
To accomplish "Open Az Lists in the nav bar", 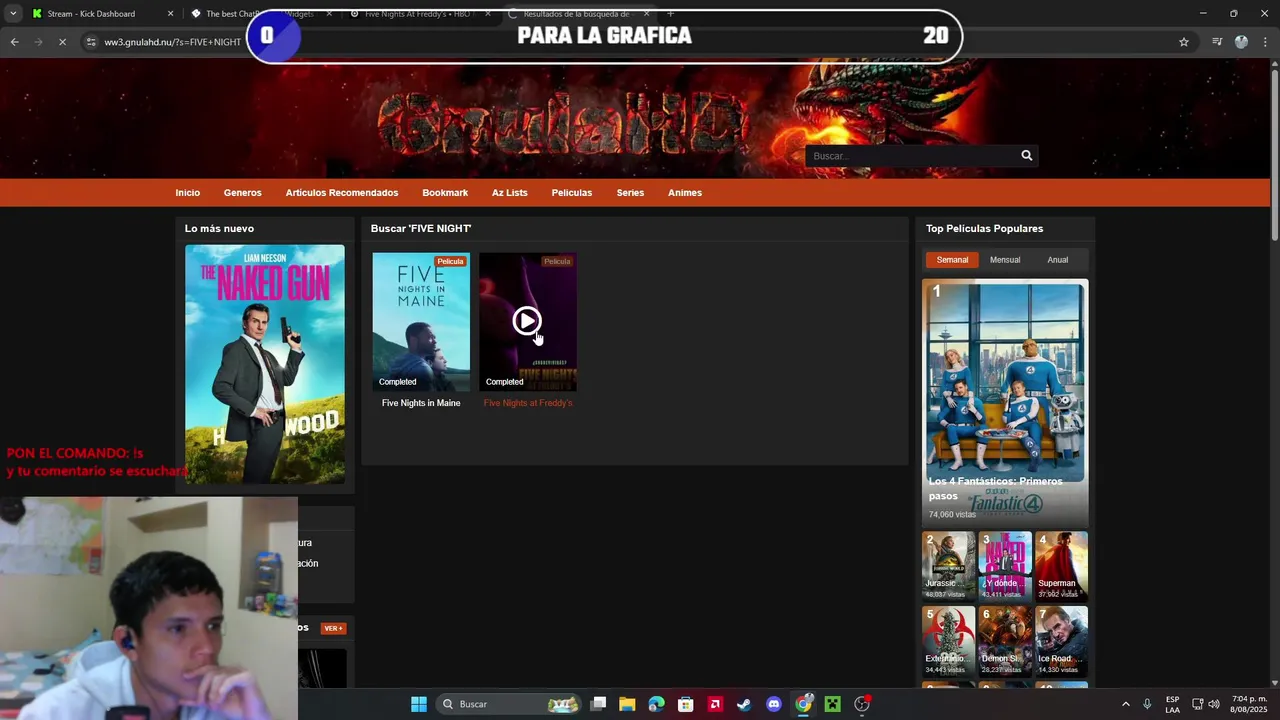I will pos(510,193).
